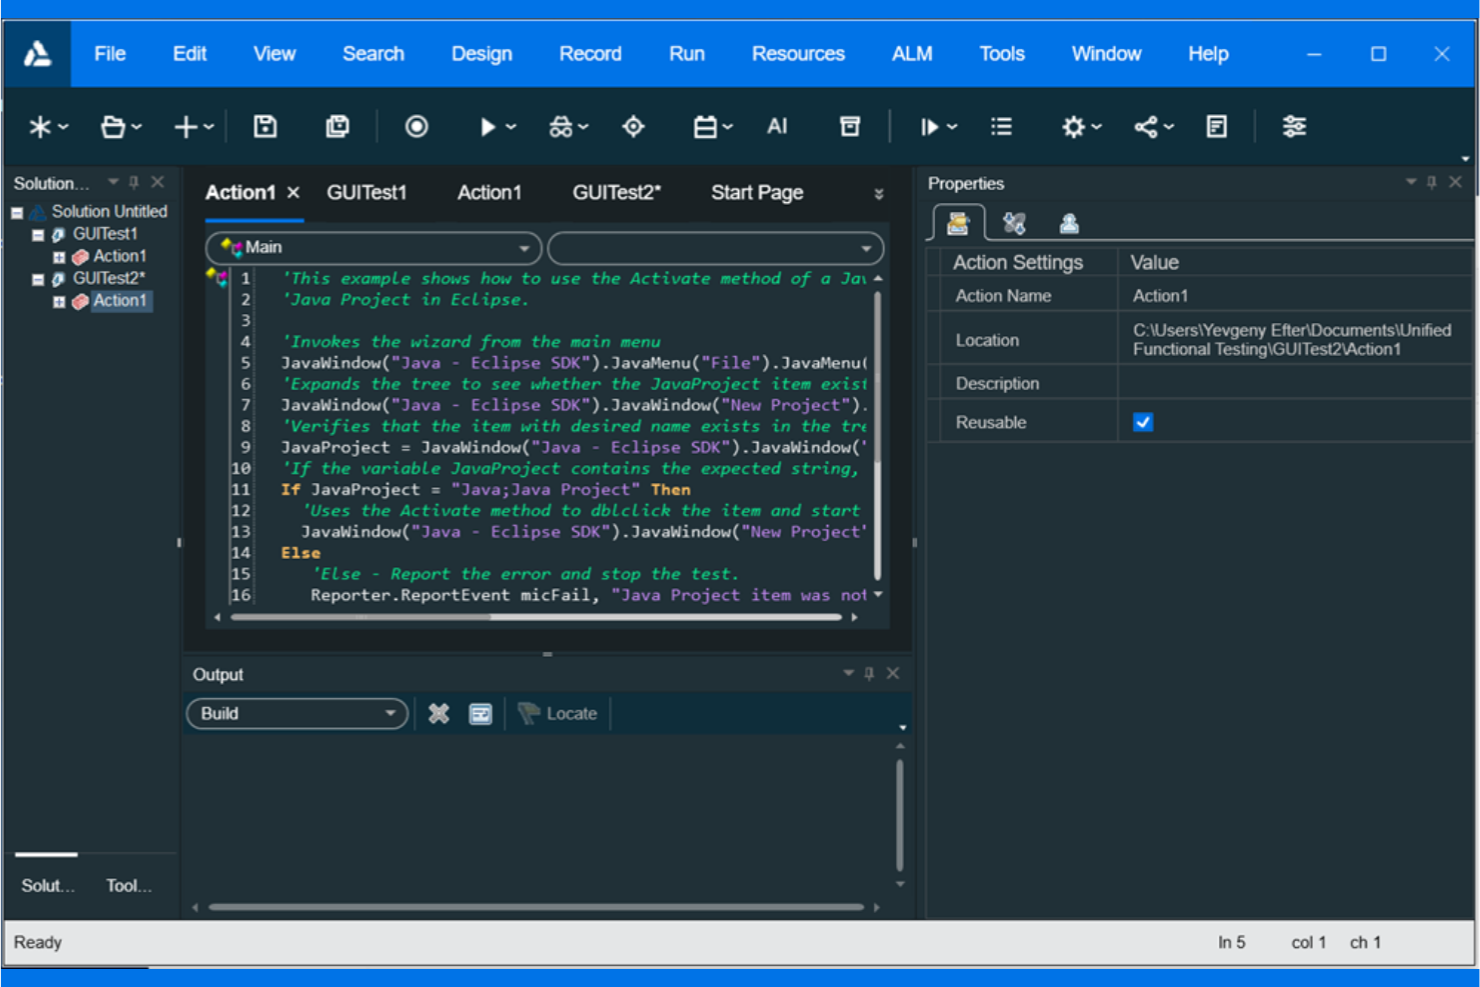Select first Properties tab icon
Image resolution: width=1480 pixels, height=987 pixels.
(x=958, y=223)
